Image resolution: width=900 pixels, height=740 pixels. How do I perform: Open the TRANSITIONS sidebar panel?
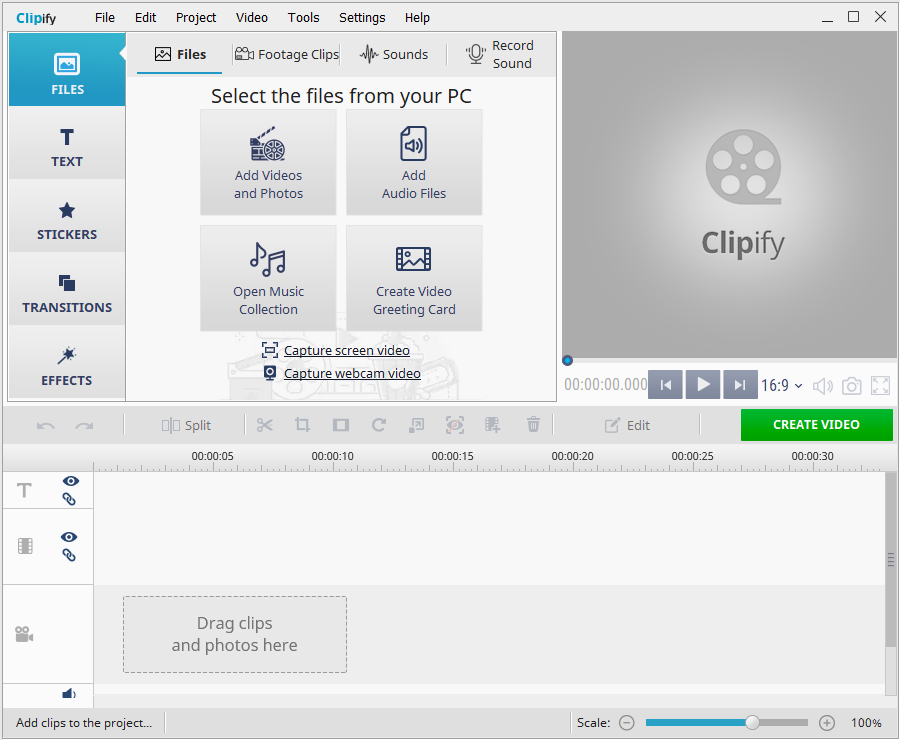(x=67, y=289)
